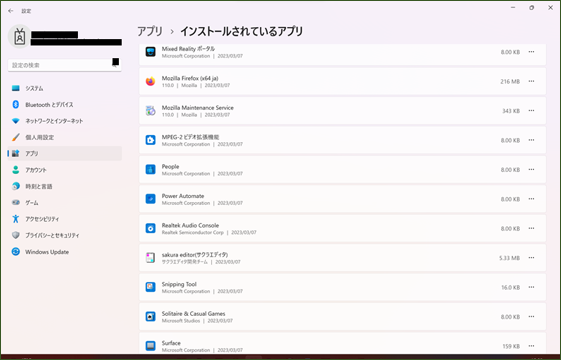Click the Power Automate app icon
The image size is (561, 360).
tap(151, 199)
